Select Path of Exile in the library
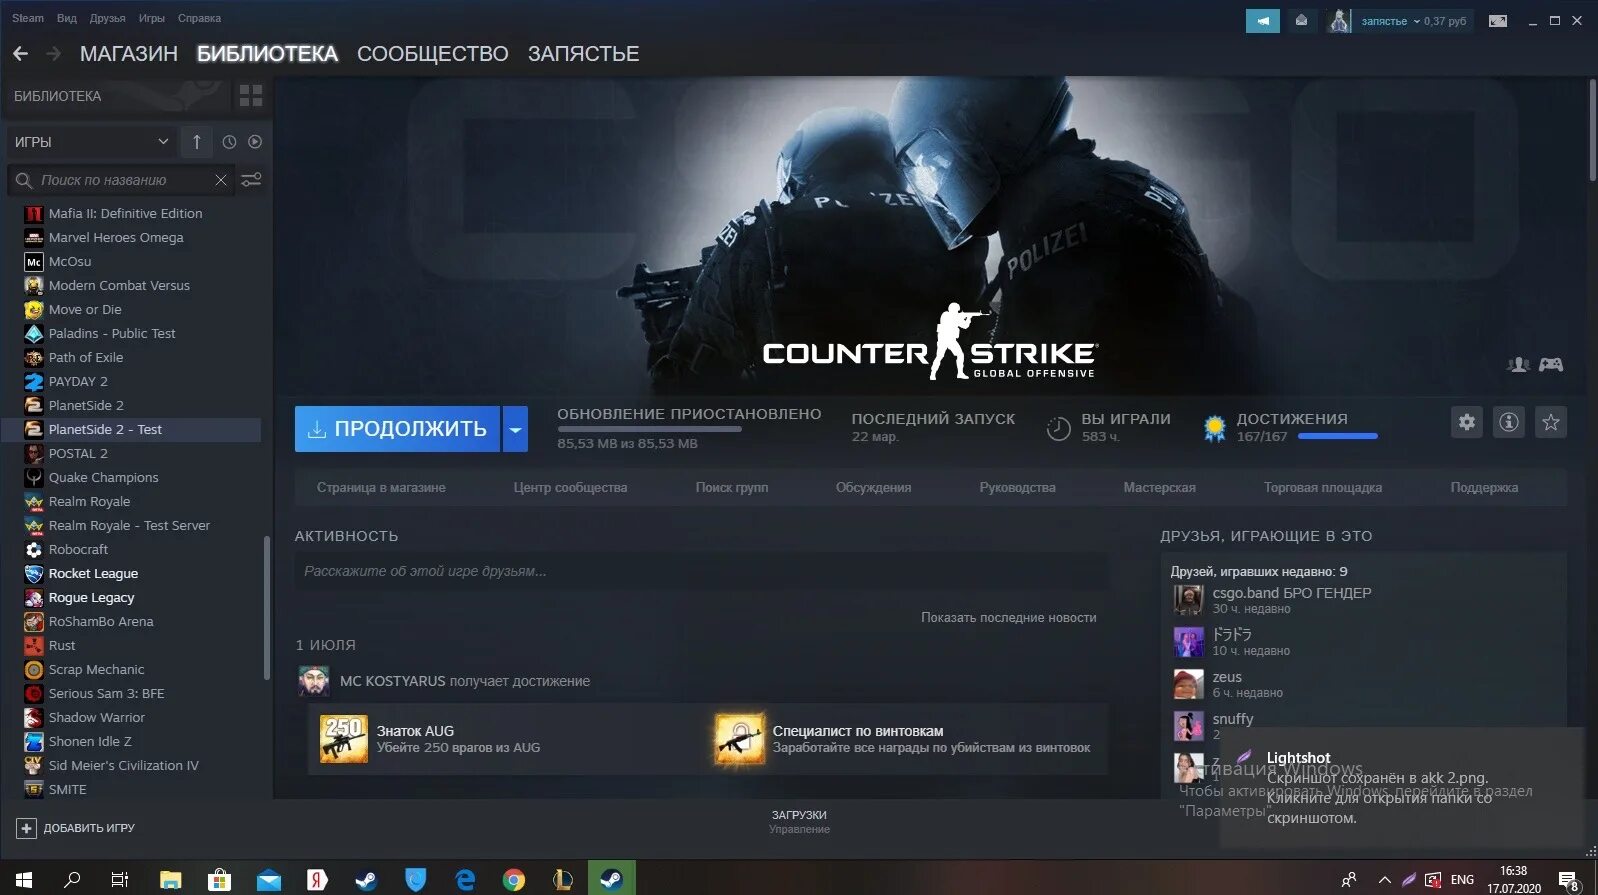This screenshot has height=895, width=1598. (x=86, y=358)
